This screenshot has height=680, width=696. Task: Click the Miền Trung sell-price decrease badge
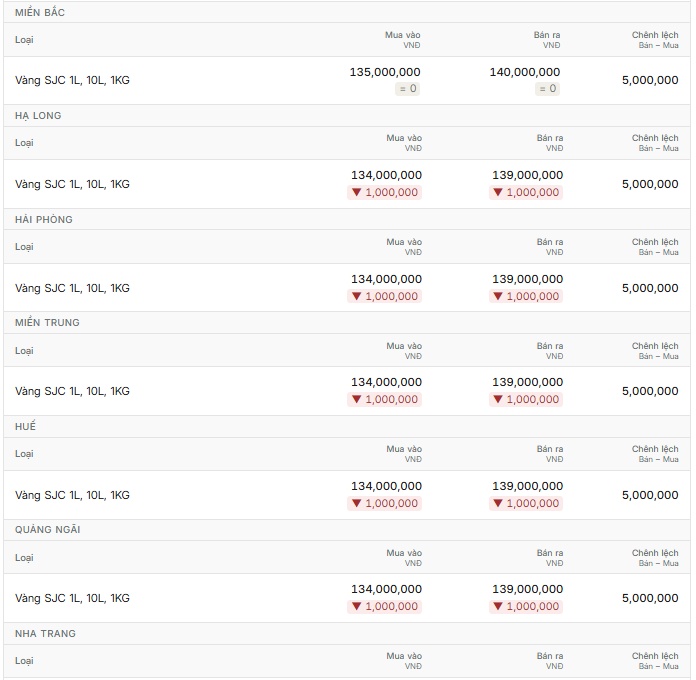[x=526, y=399]
